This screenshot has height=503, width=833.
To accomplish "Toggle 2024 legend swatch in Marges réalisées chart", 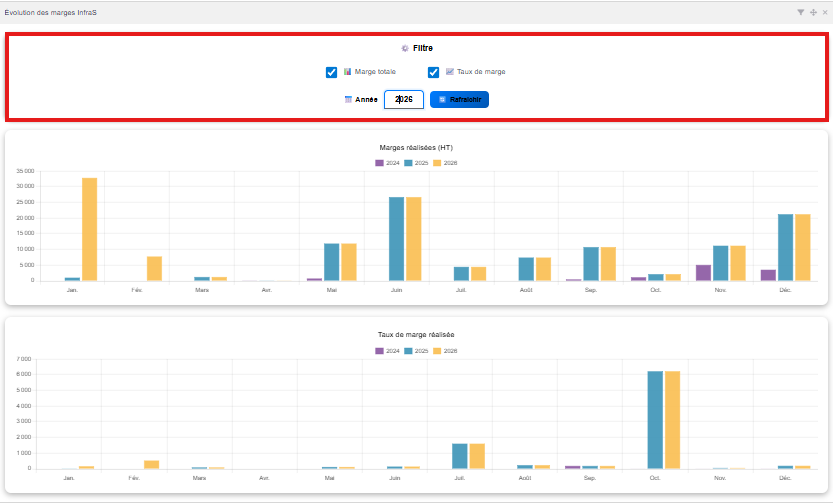I will [x=380, y=162].
